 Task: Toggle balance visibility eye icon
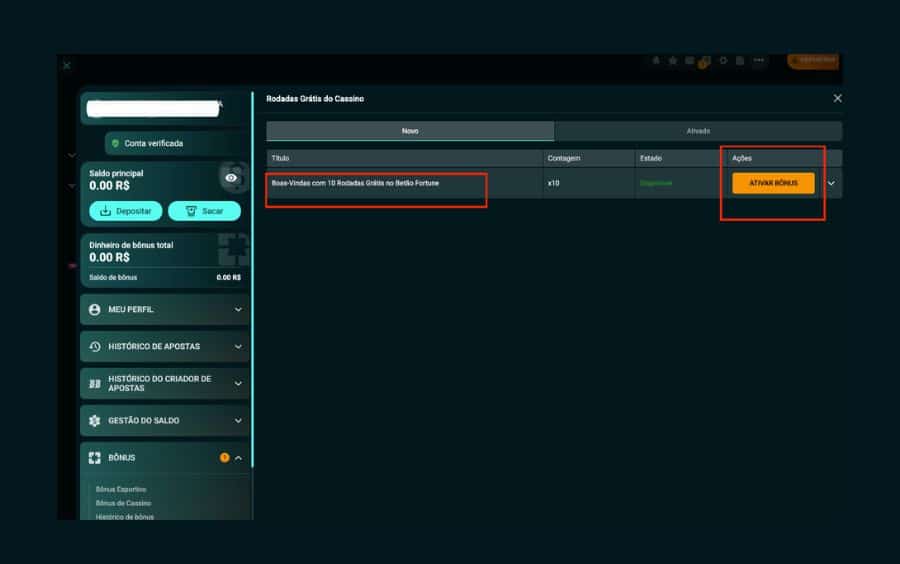pos(231,178)
